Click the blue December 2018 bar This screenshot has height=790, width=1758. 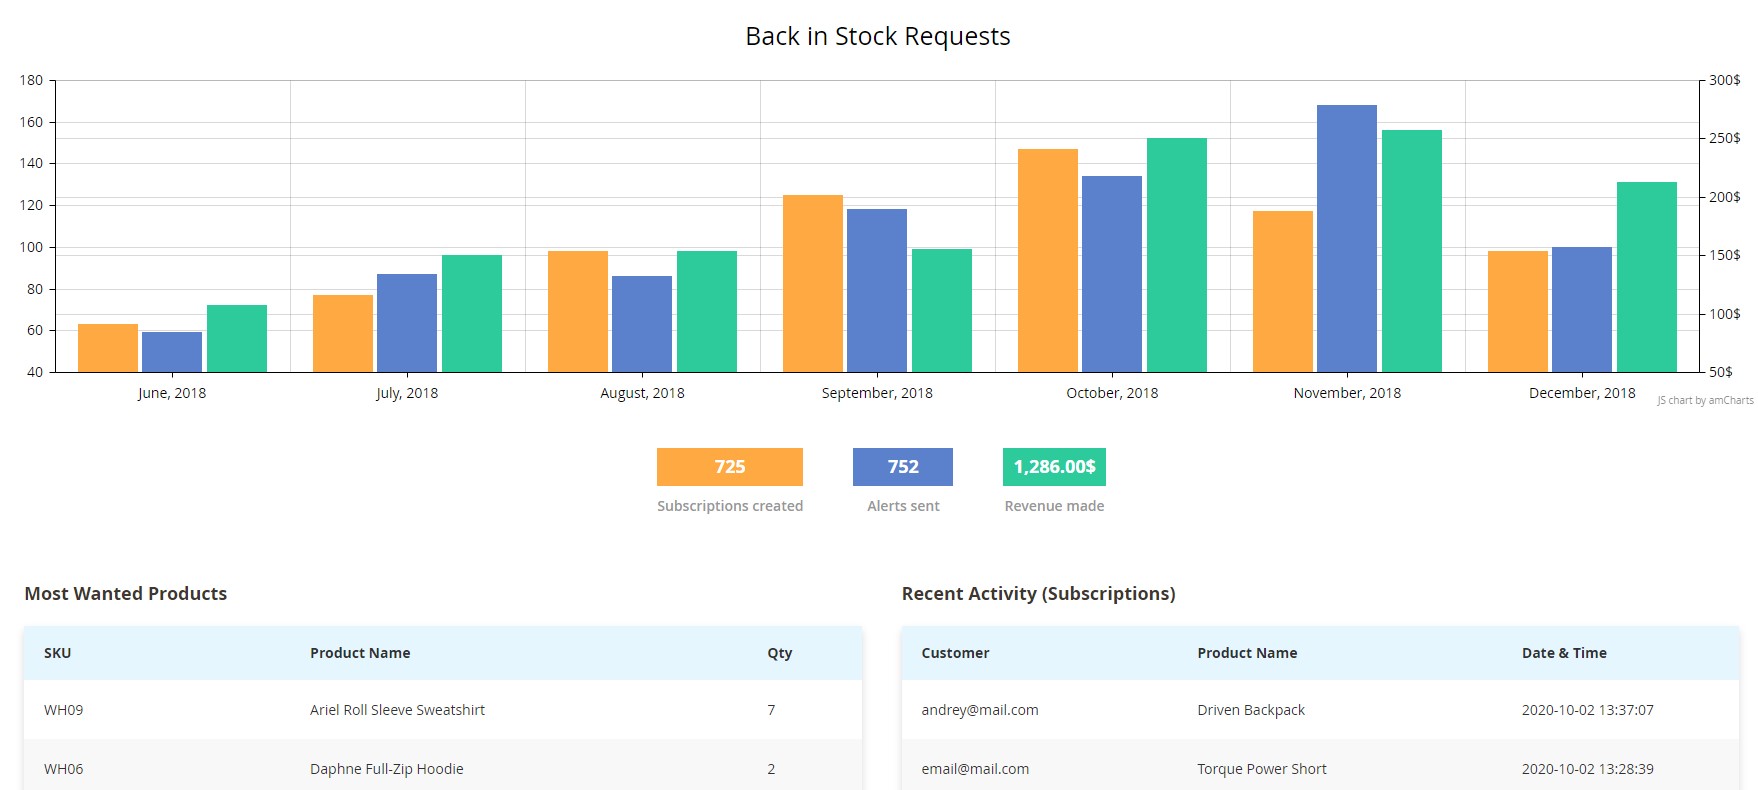tap(1582, 309)
